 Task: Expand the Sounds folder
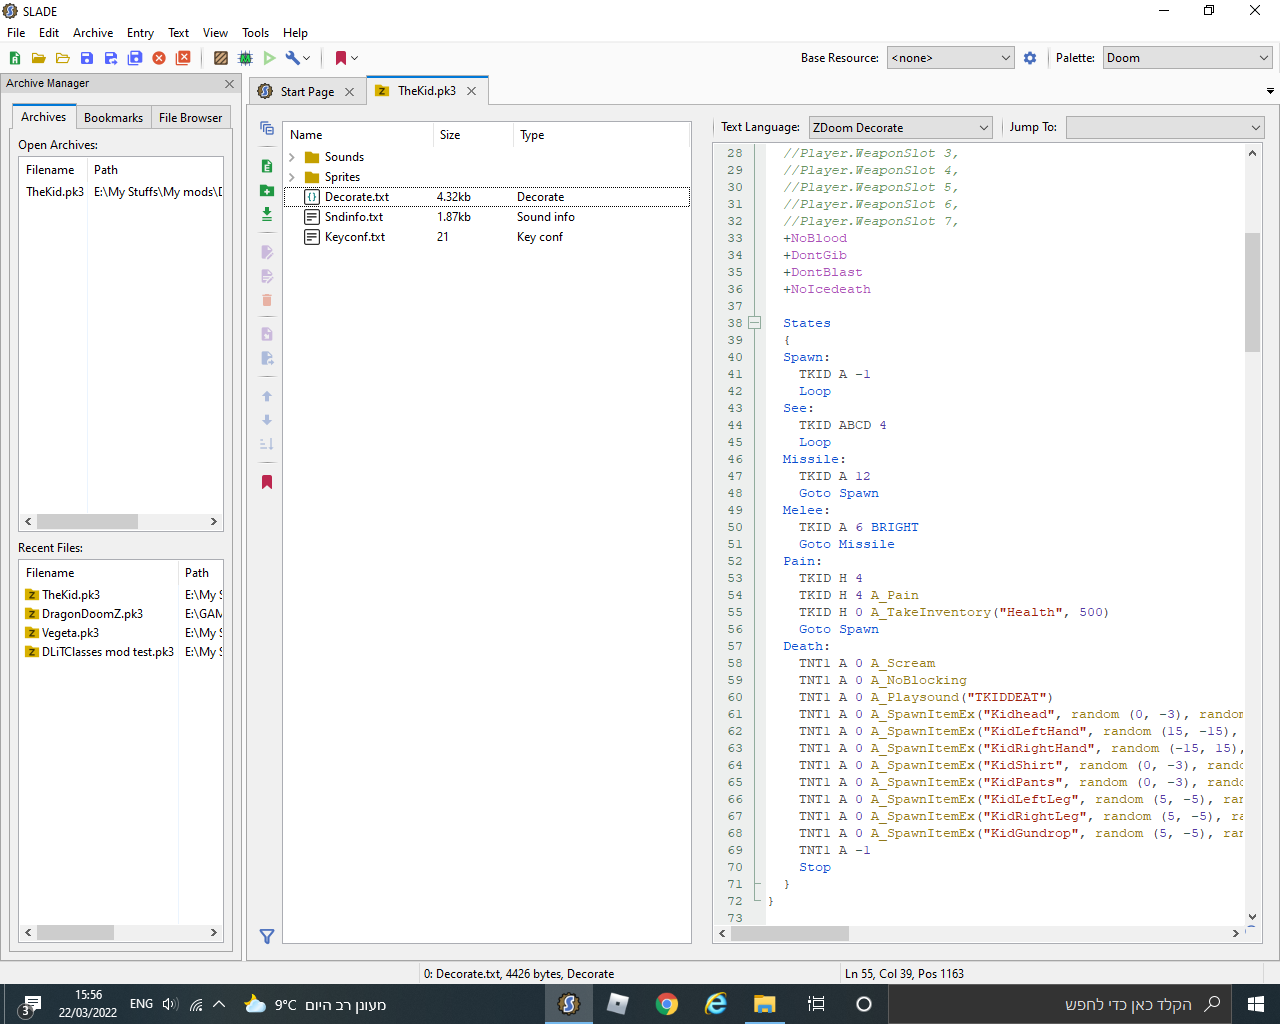tap(292, 157)
